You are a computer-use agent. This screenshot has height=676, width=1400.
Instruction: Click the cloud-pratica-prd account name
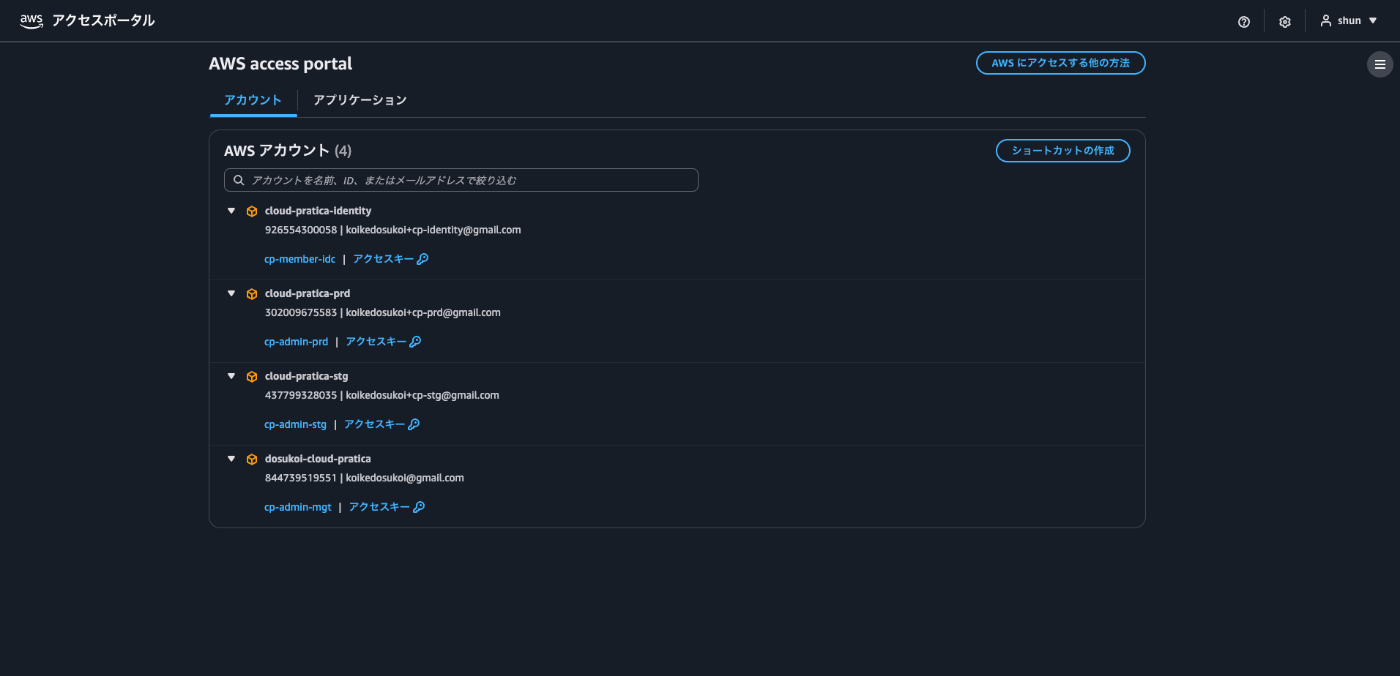[x=307, y=294]
